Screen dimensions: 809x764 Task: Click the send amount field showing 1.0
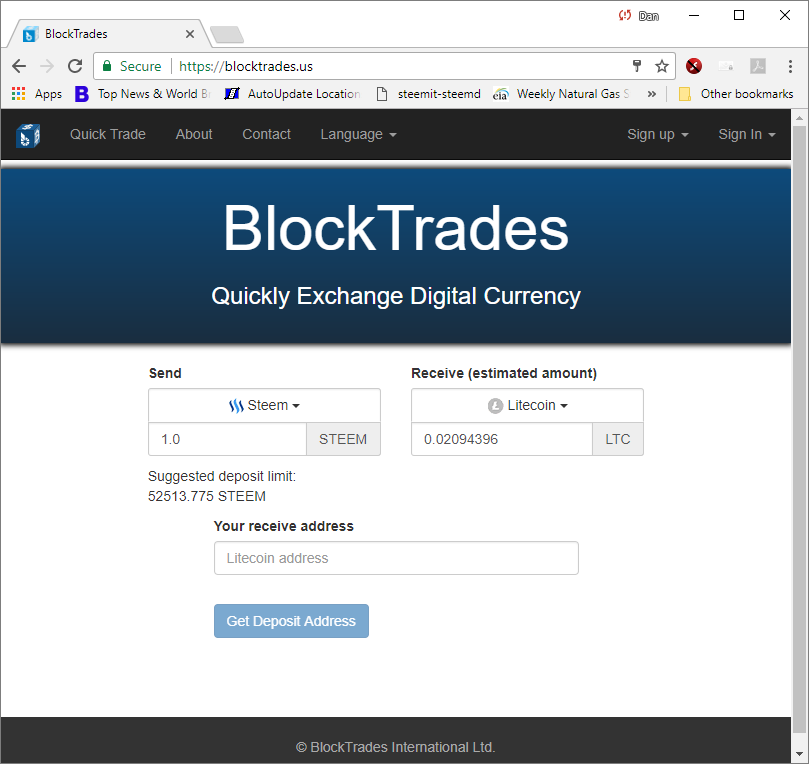click(x=228, y=439)
